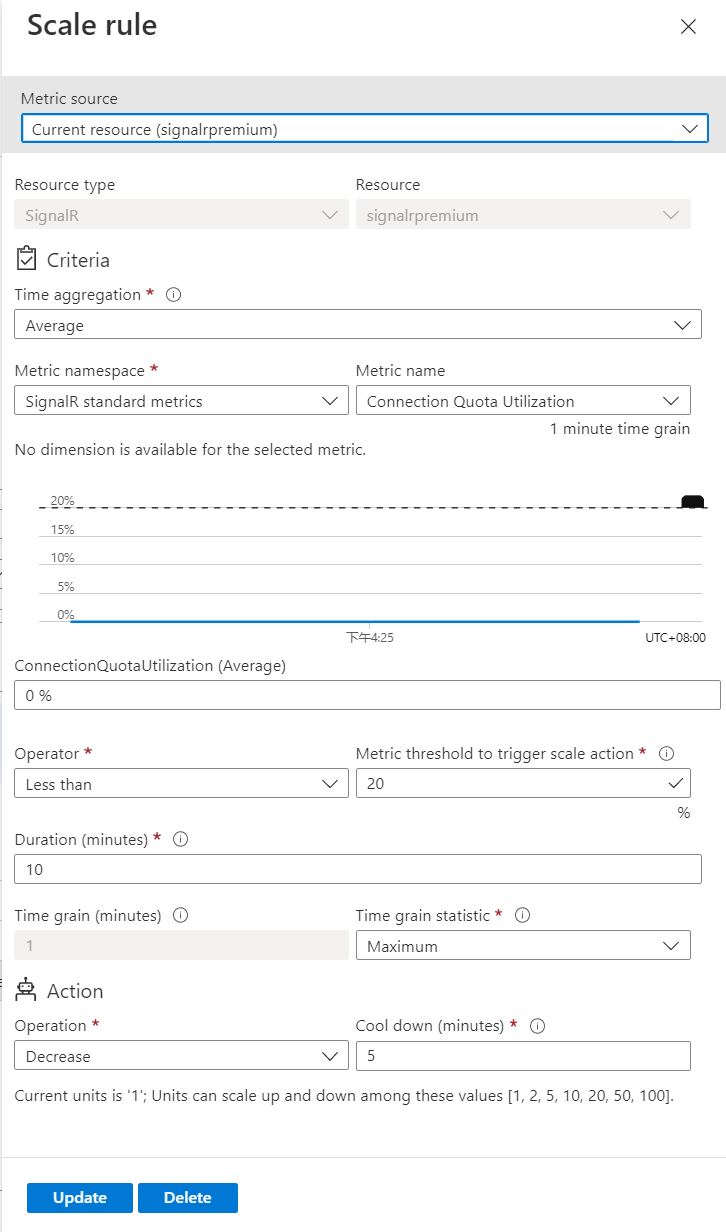Click the Update button
The height and width of the screenshot is (1232, 726).
coord(79,1197)
